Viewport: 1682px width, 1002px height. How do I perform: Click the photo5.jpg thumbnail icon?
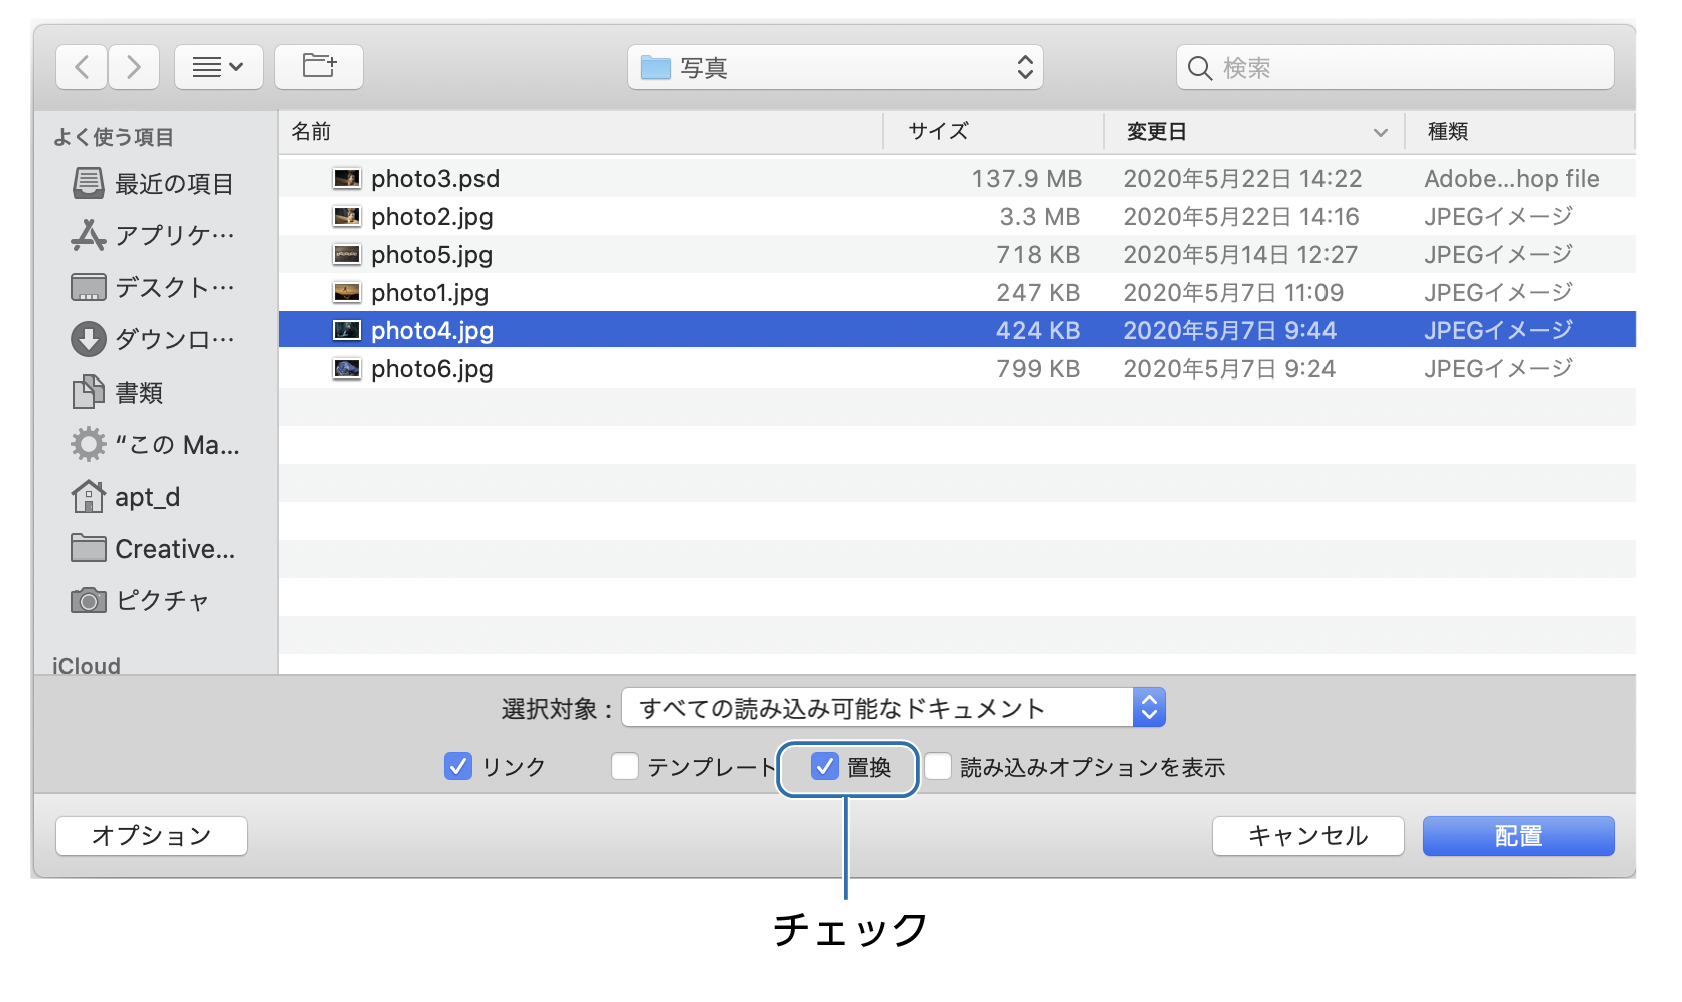[x=347, y=254]
